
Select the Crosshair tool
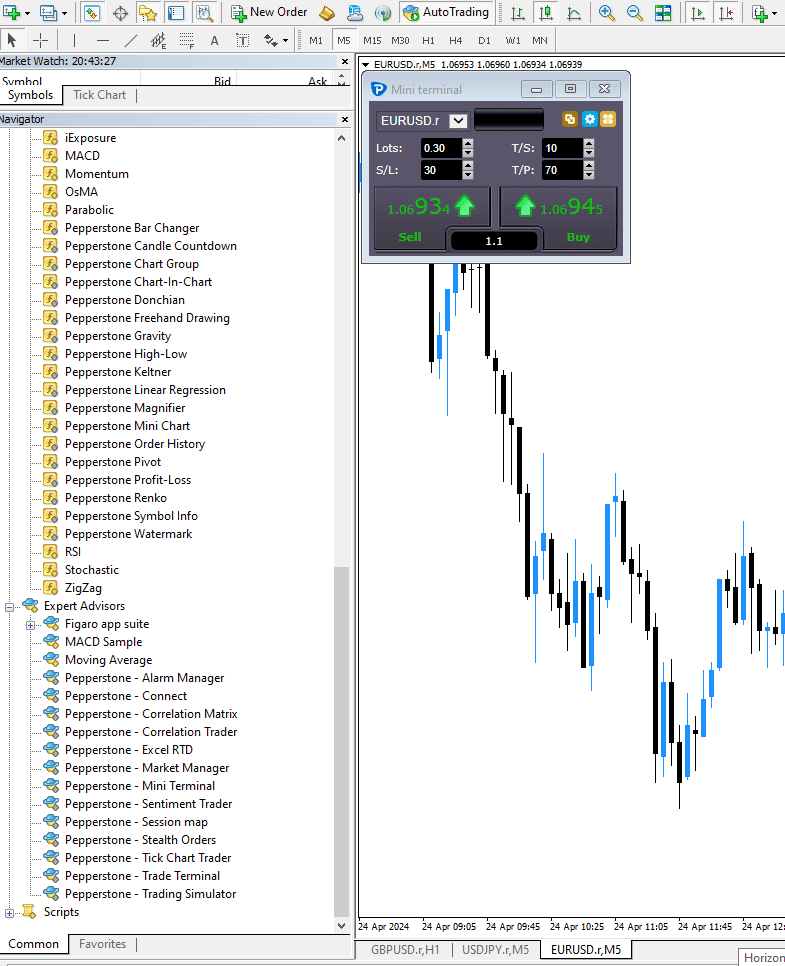tap(41, 41)
